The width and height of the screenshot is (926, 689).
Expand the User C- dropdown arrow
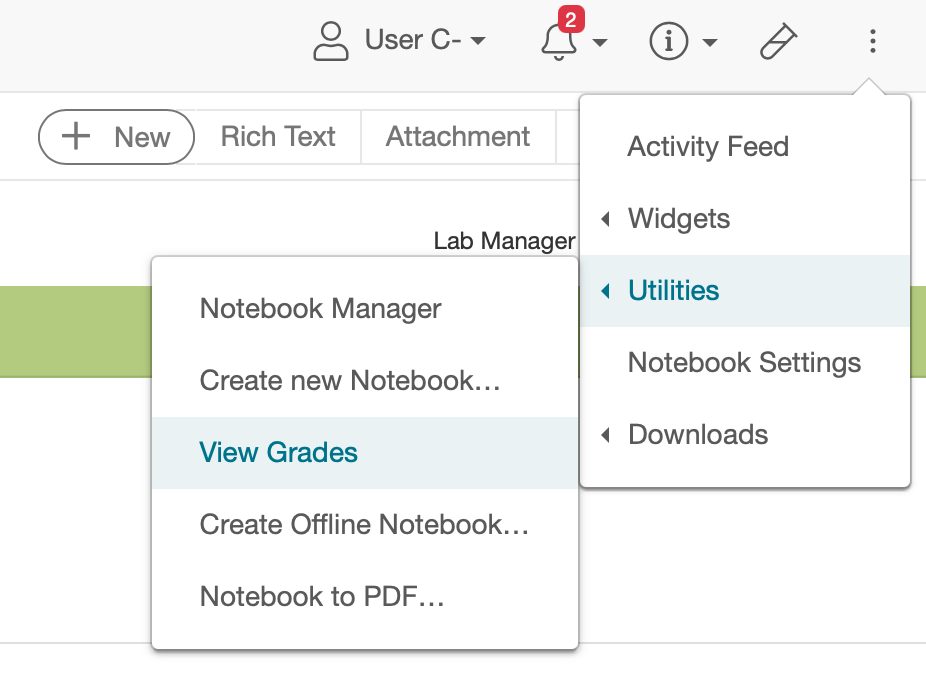pyautogui.click(x=478, y=41)
